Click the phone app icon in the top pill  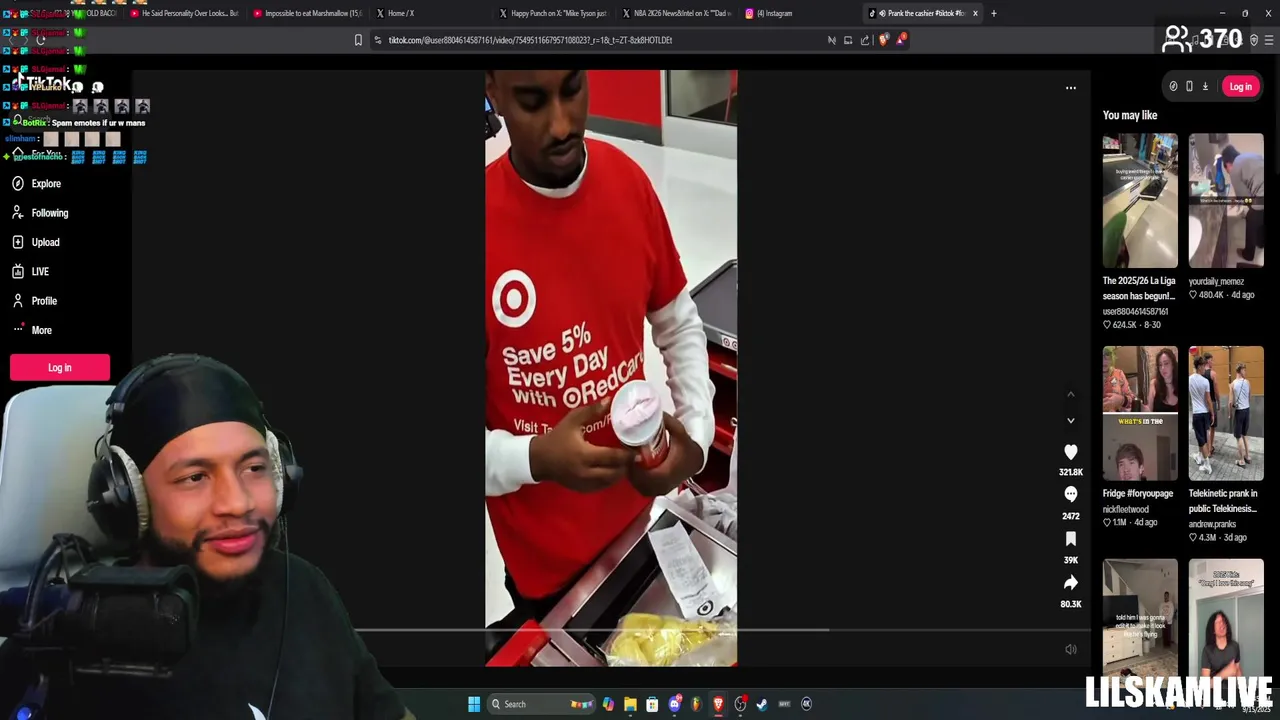tap(1189, 86)
